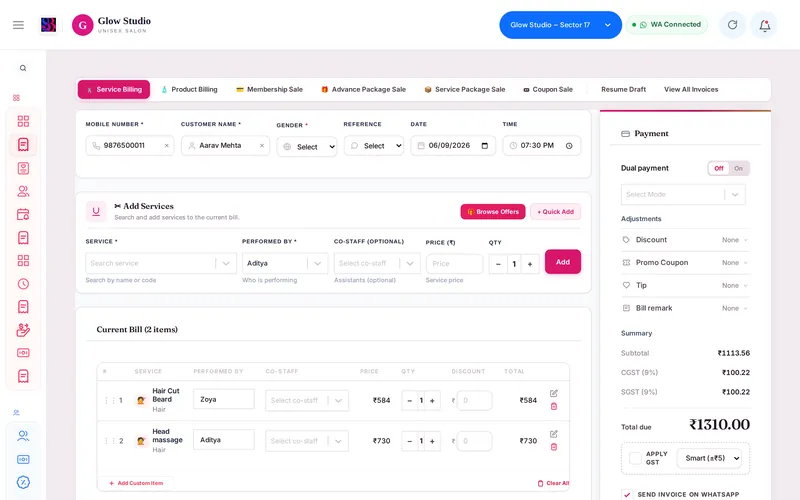Open the Select co-staff dropdown in Add Services

point(377,263)
